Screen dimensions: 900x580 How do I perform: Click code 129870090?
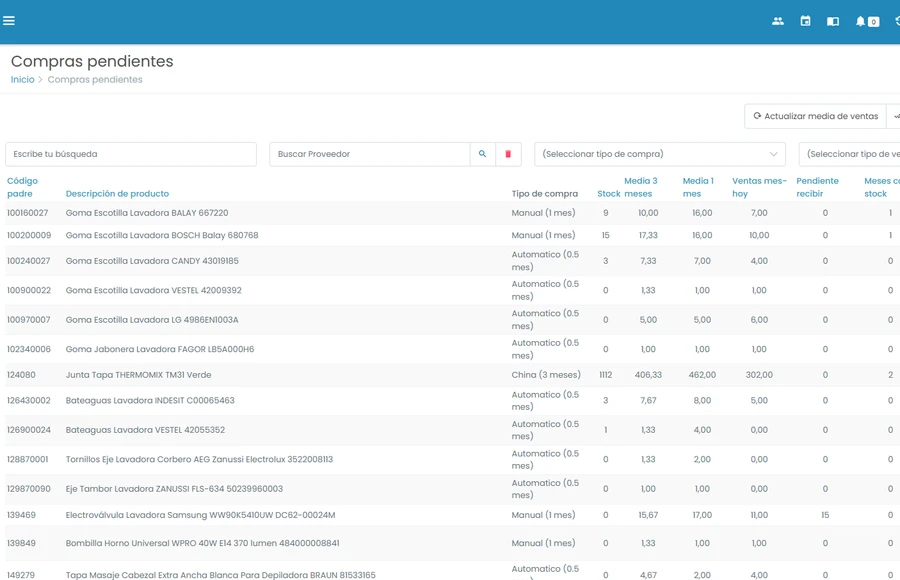coord(29,489)
